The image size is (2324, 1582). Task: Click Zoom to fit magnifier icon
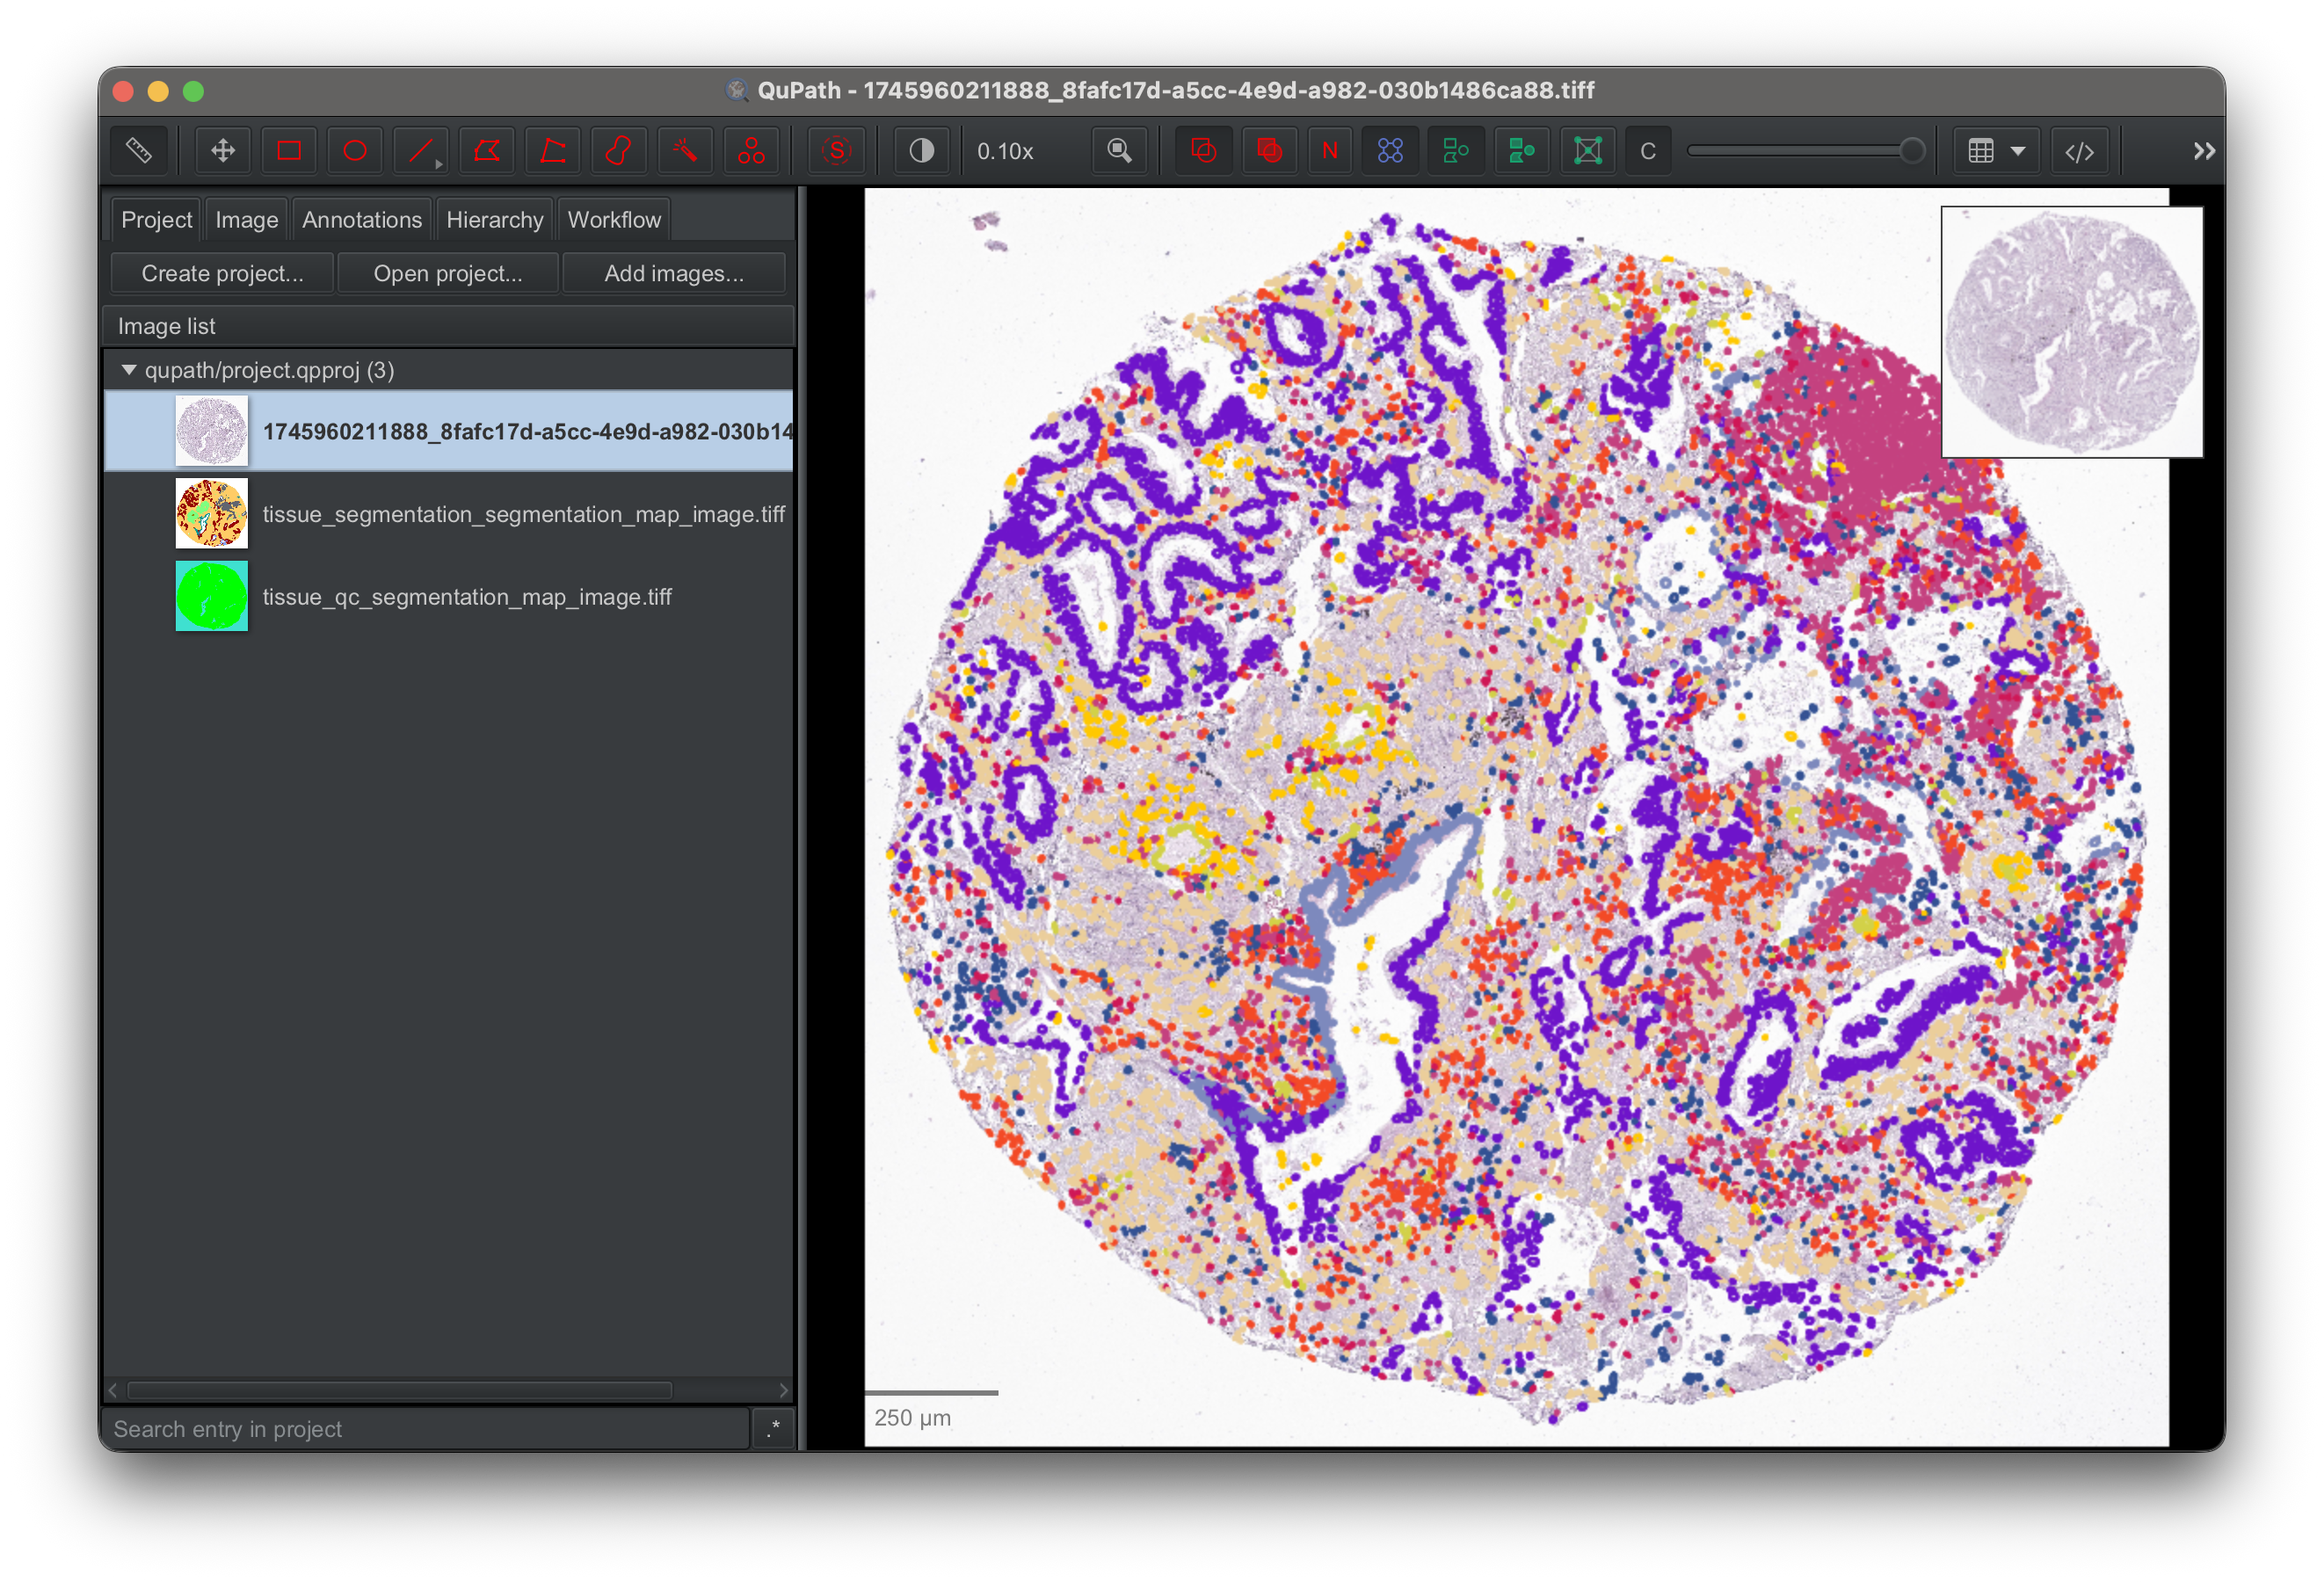[x=1120, y=151]
